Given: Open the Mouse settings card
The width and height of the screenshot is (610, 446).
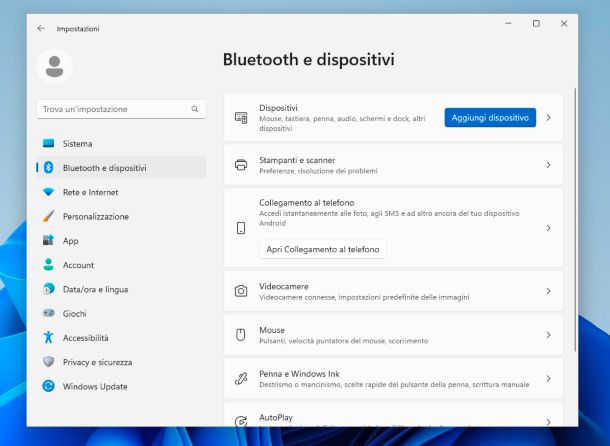Looking at the screenshot, I should pyautogui.click(x=393, y=335).
